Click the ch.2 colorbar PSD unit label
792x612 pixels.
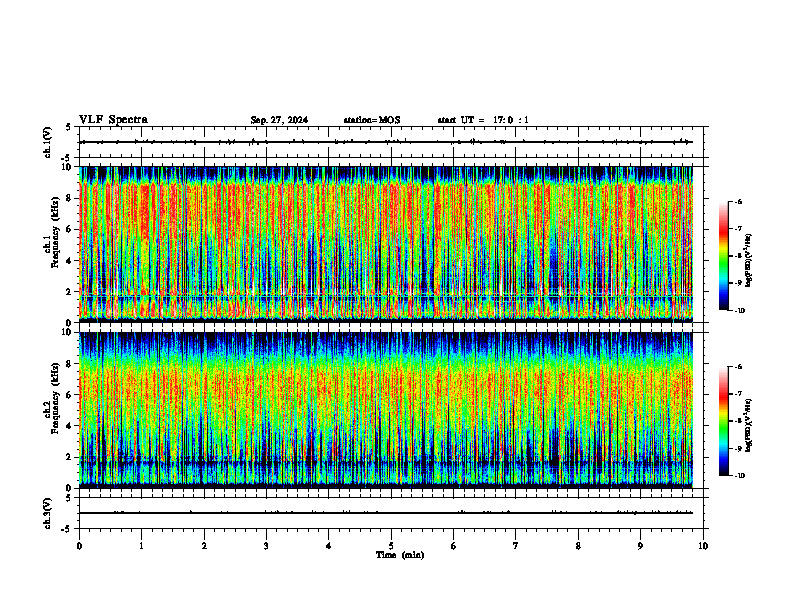click(x=749, y=425)
